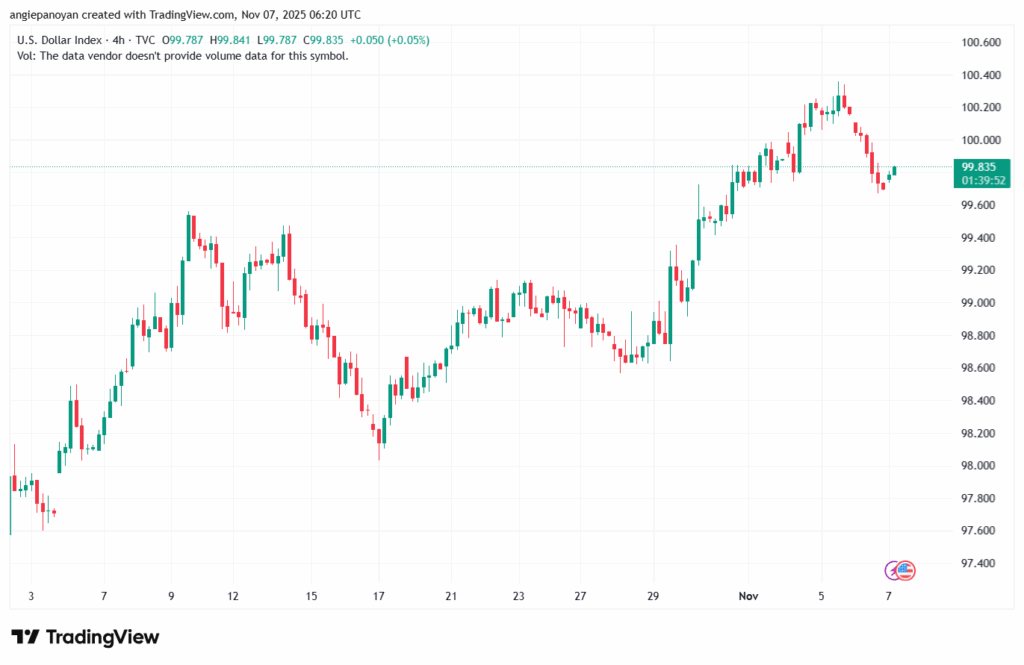Viewport: 1024px width, 665px height.
Task: Click the TradingView.com attribution text
Action: [x=190, y=14]
